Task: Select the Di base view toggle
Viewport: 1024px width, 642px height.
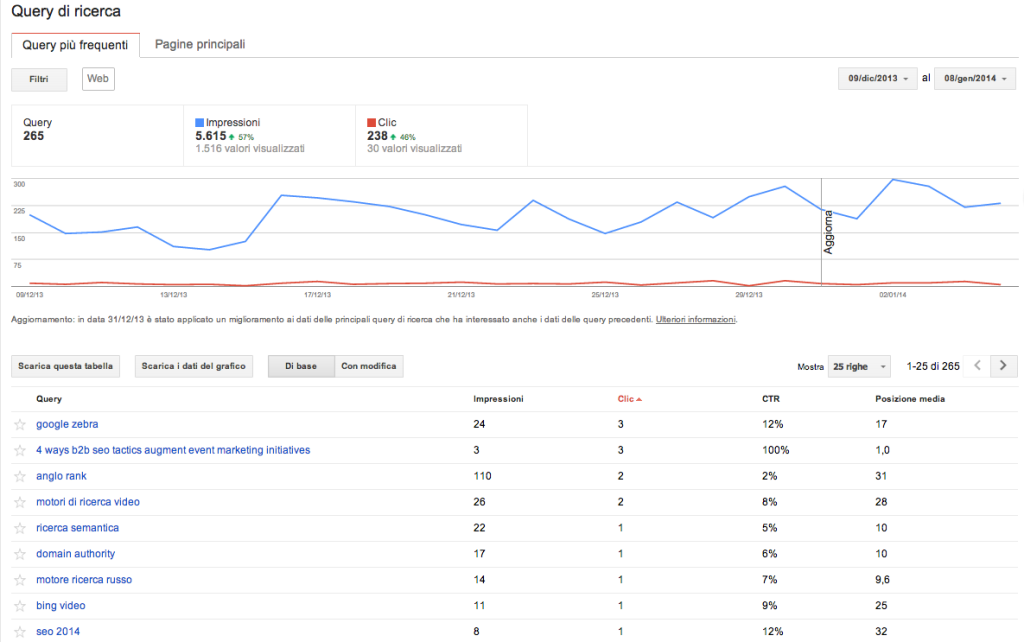Action: point(301,366)
